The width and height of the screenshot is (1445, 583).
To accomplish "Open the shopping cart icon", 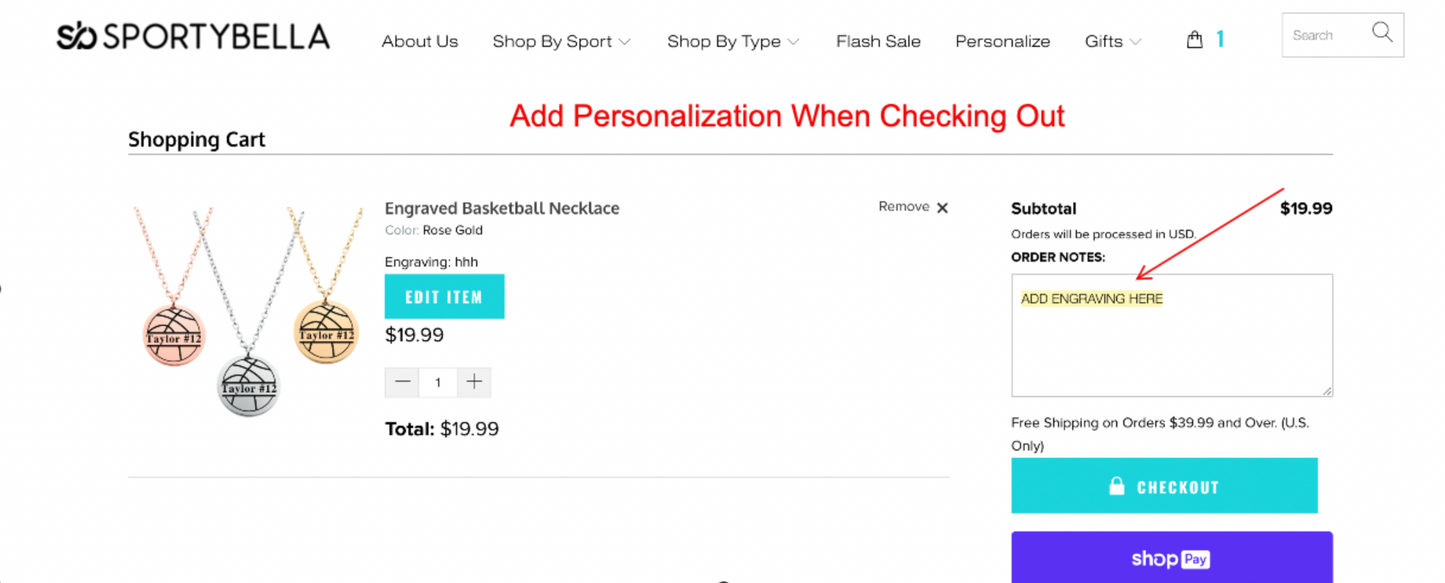I will point(1194,38).
